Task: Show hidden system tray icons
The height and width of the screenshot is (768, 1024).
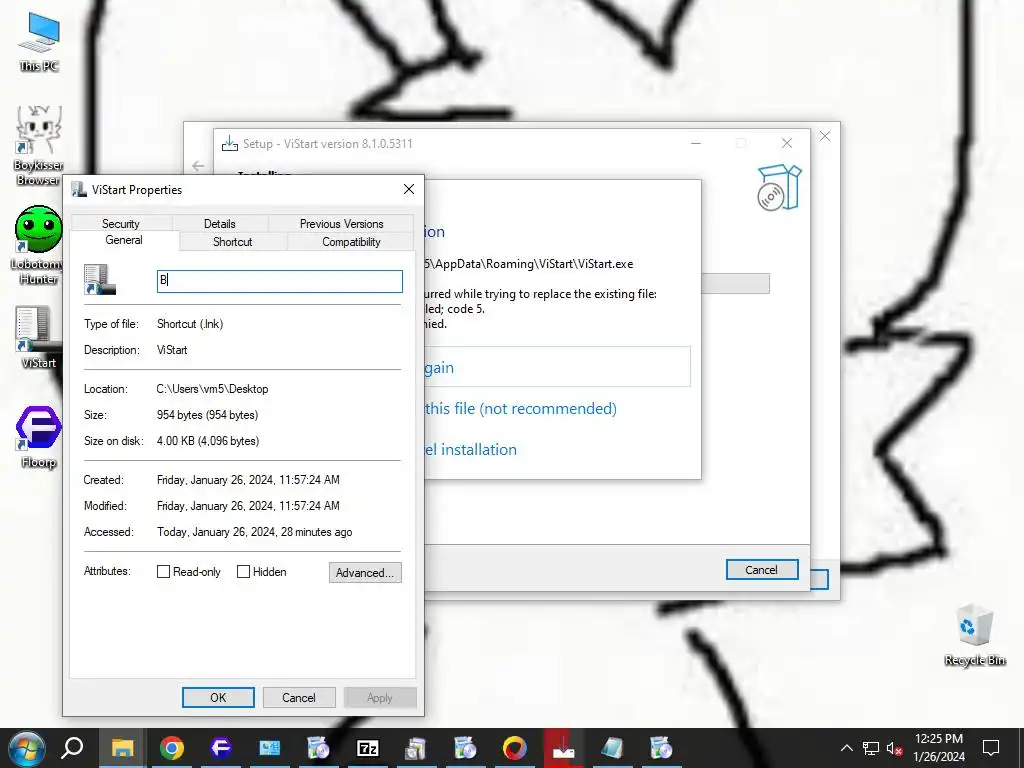Action: 846,748
